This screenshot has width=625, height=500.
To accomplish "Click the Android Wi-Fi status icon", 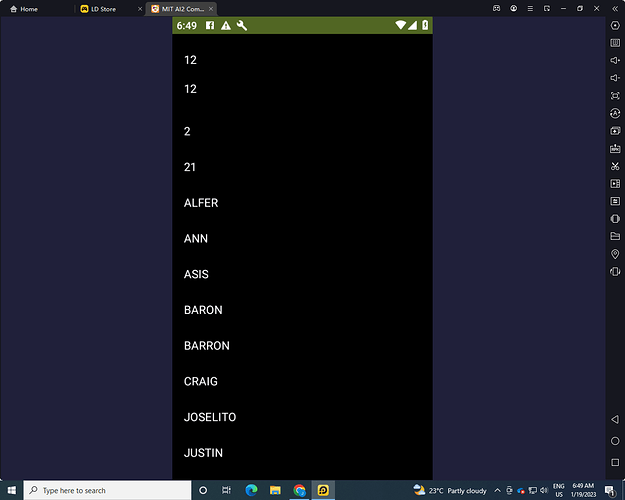I will coord(400,25).
